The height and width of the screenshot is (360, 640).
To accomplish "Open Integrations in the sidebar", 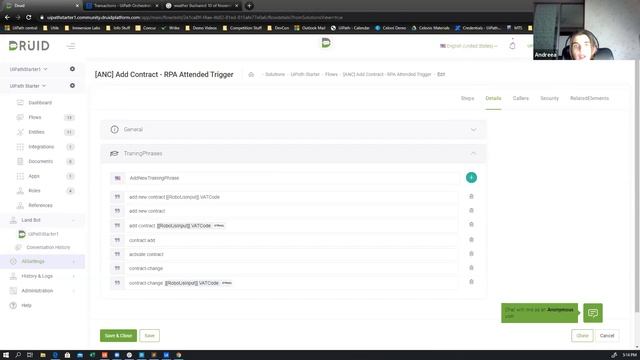I will click(41, 147).
